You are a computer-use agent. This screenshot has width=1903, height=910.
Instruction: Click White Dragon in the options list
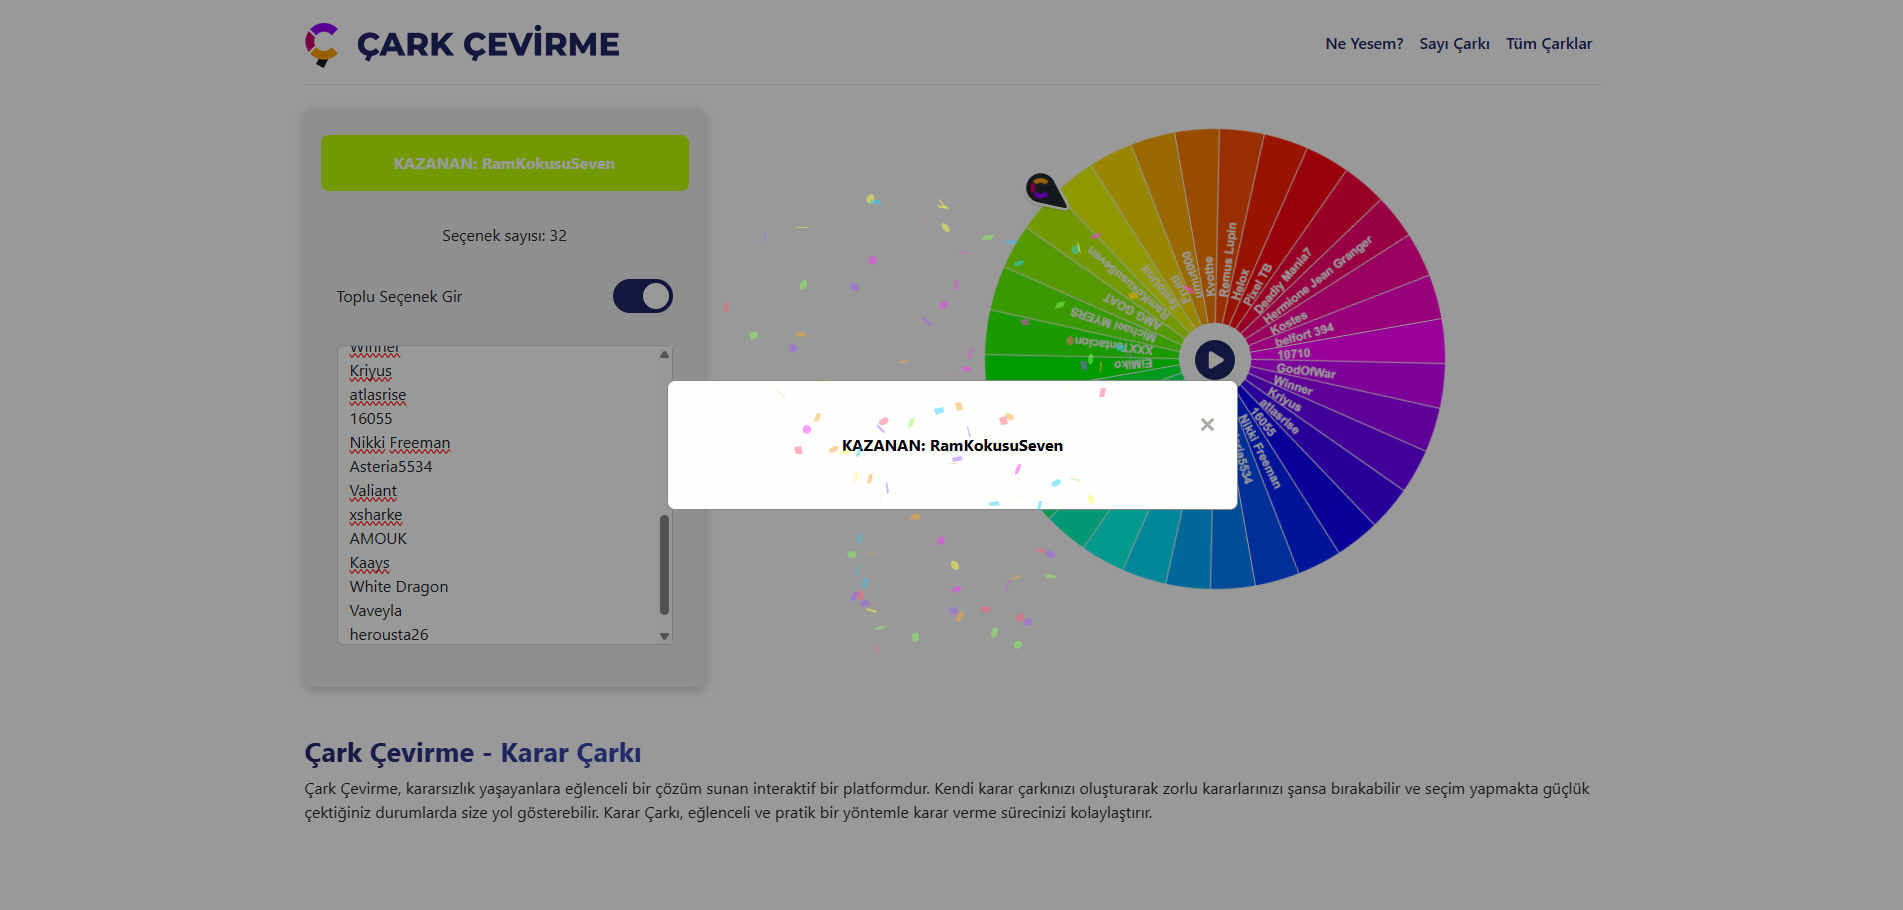click(x=399, y=587)
